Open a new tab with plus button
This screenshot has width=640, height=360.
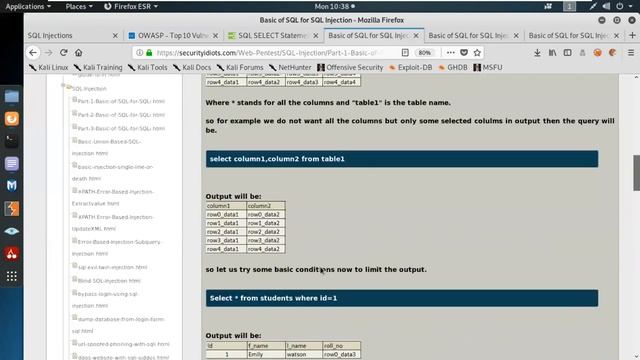pos(632,36)
